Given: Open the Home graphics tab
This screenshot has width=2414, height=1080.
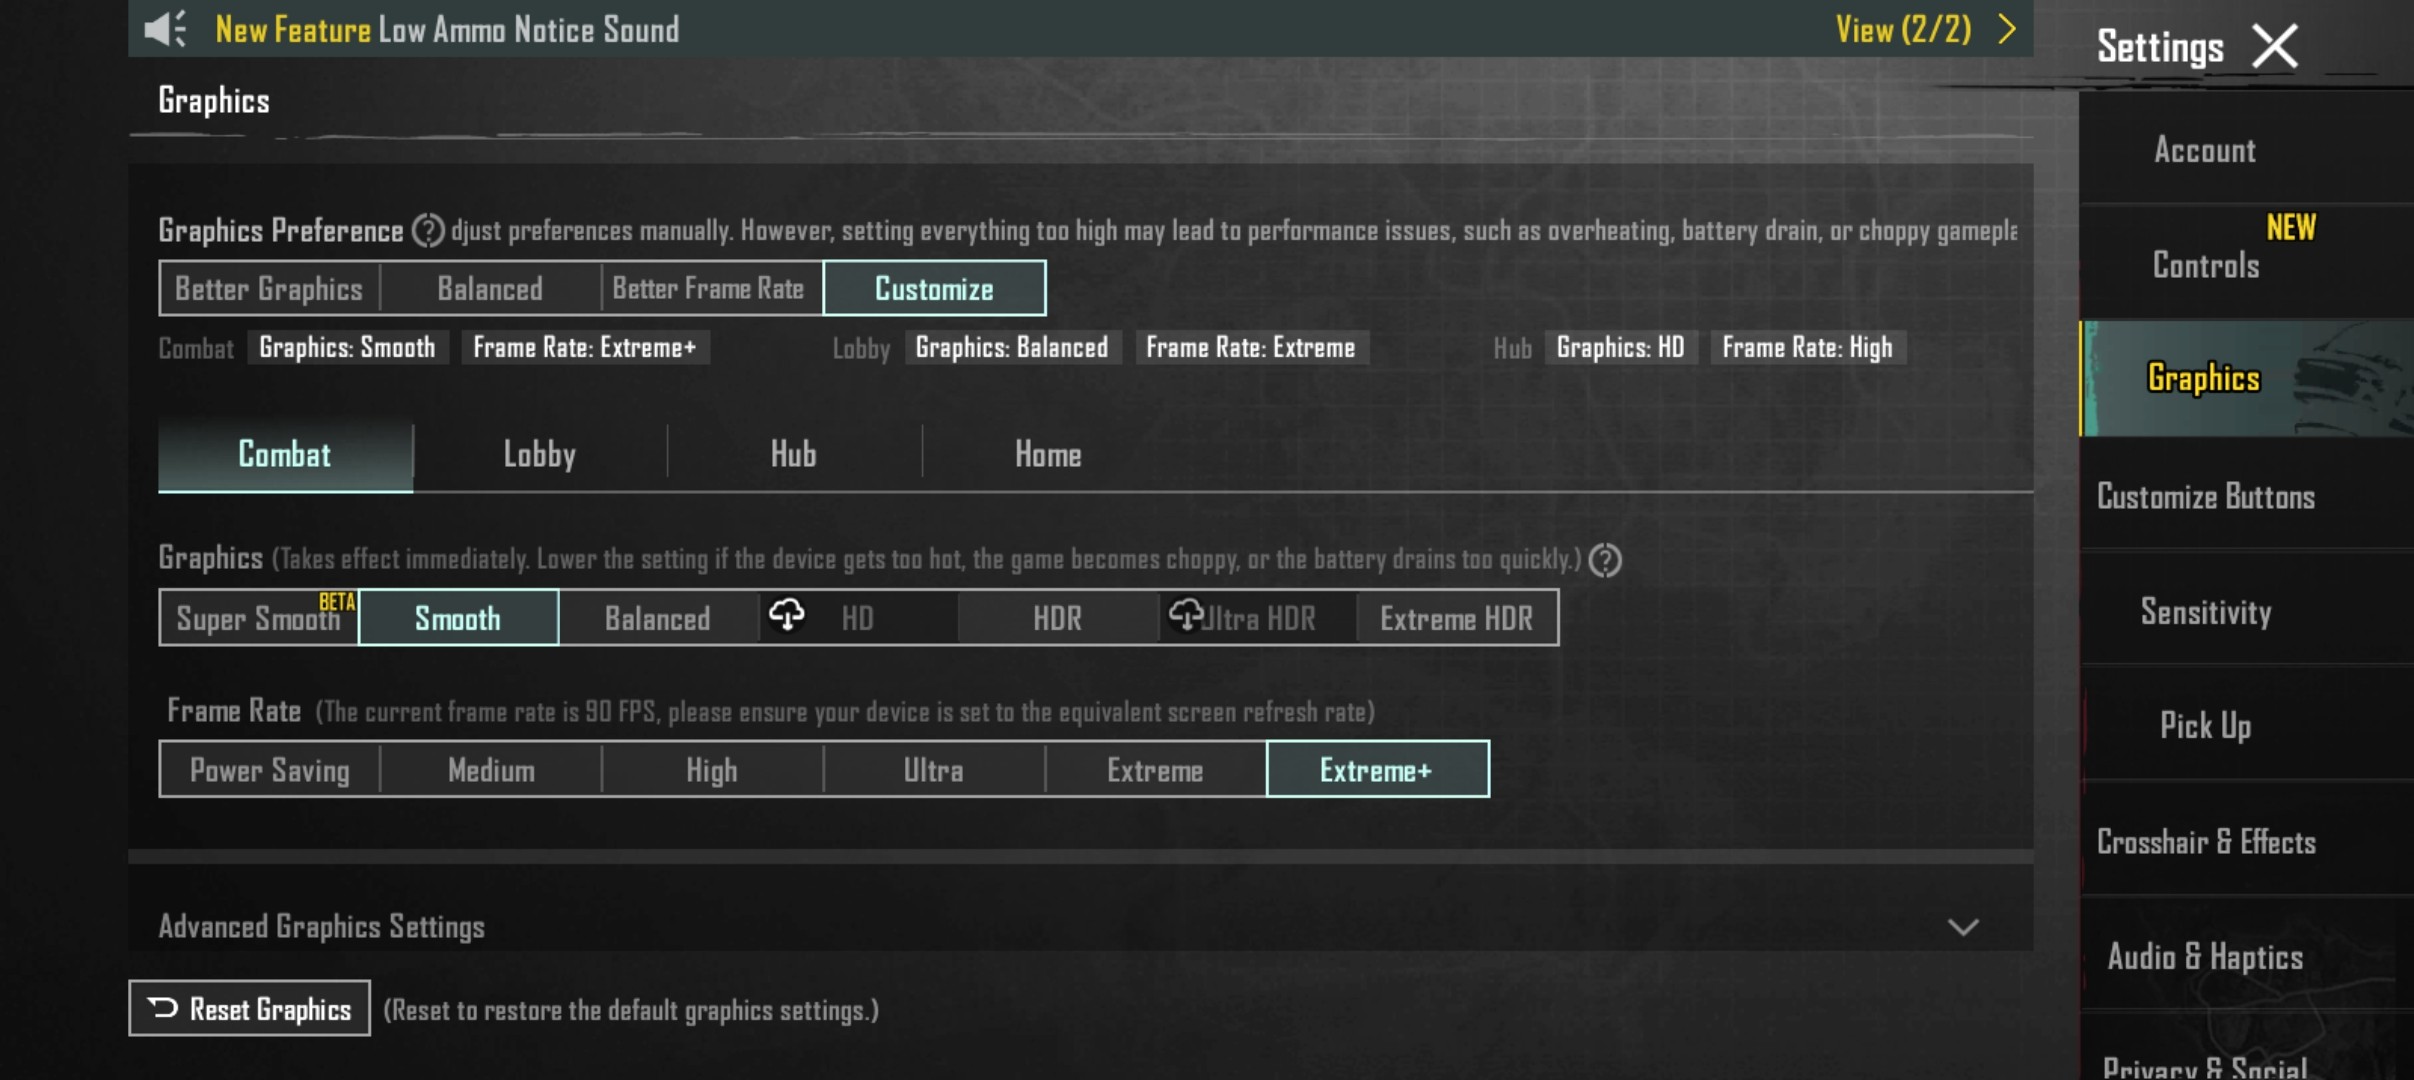Looking at the screenshot, I should [1047, 455].
